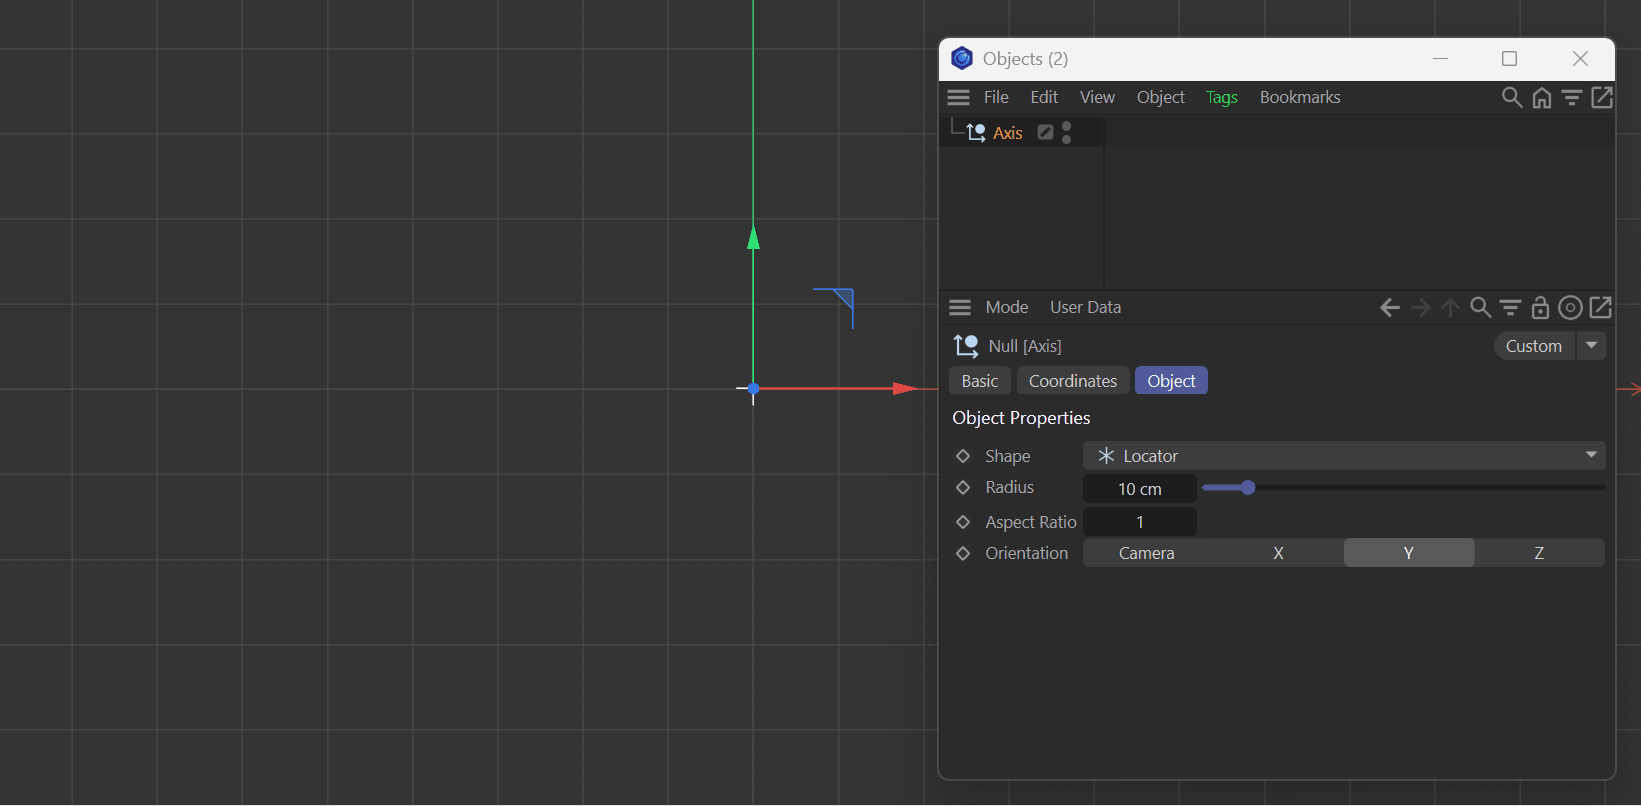
Task: Click the Custom button
Action: 1533,346
